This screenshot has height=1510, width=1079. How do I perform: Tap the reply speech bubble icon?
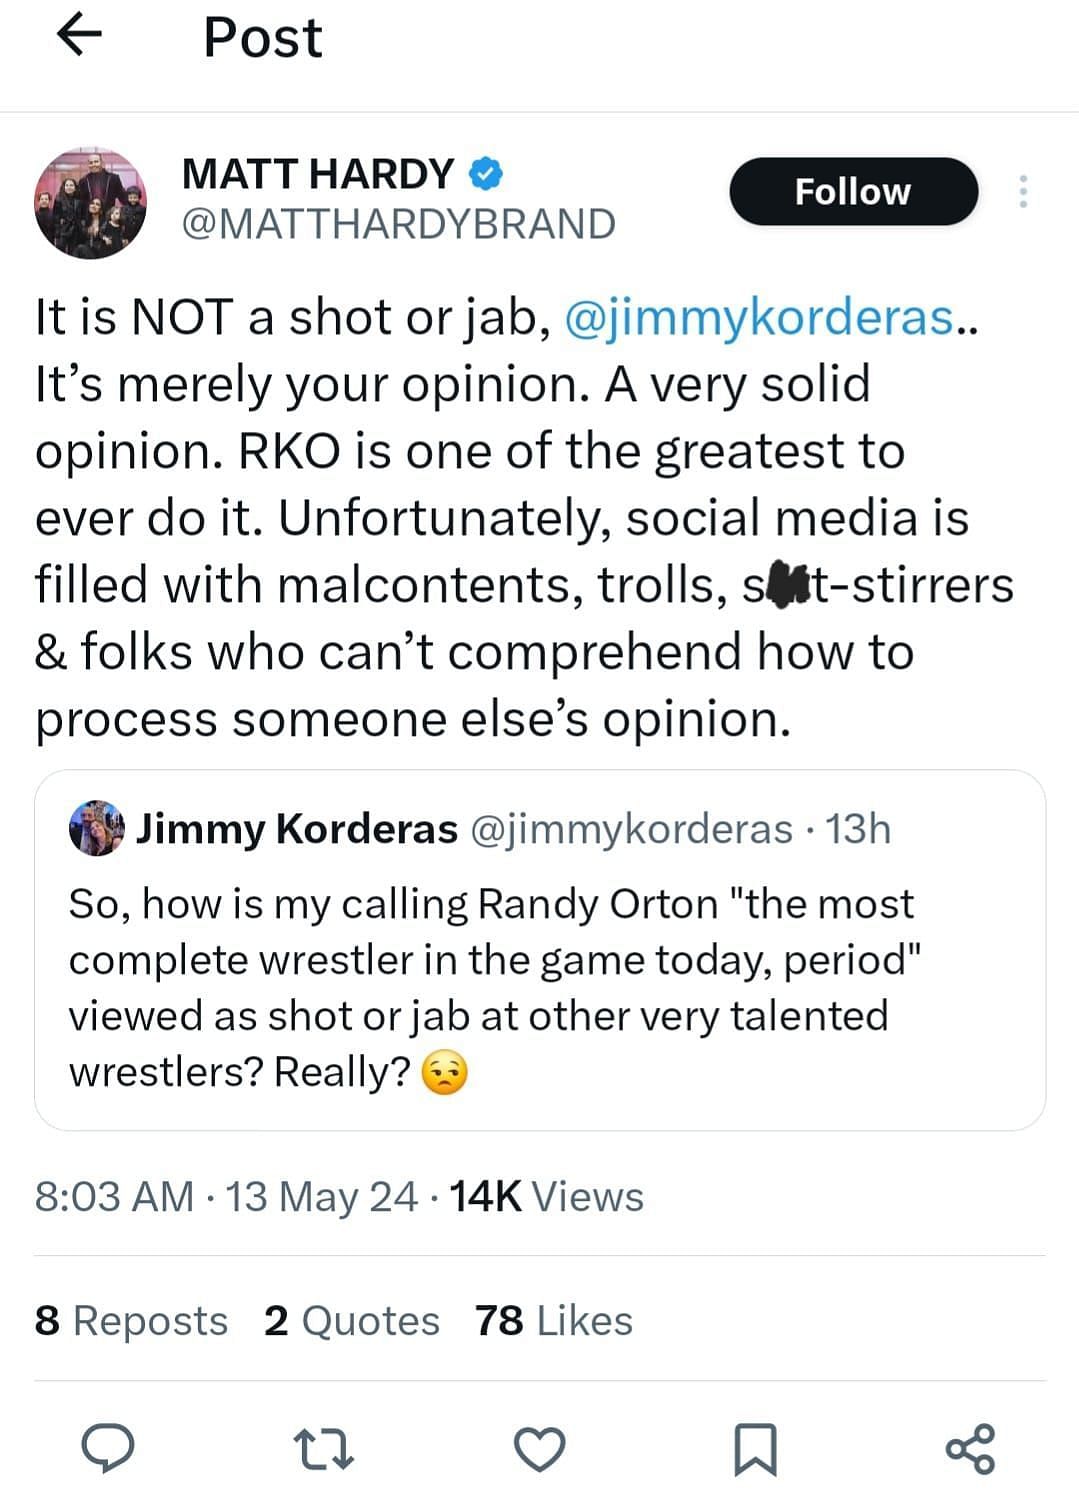pos(108,1448)
